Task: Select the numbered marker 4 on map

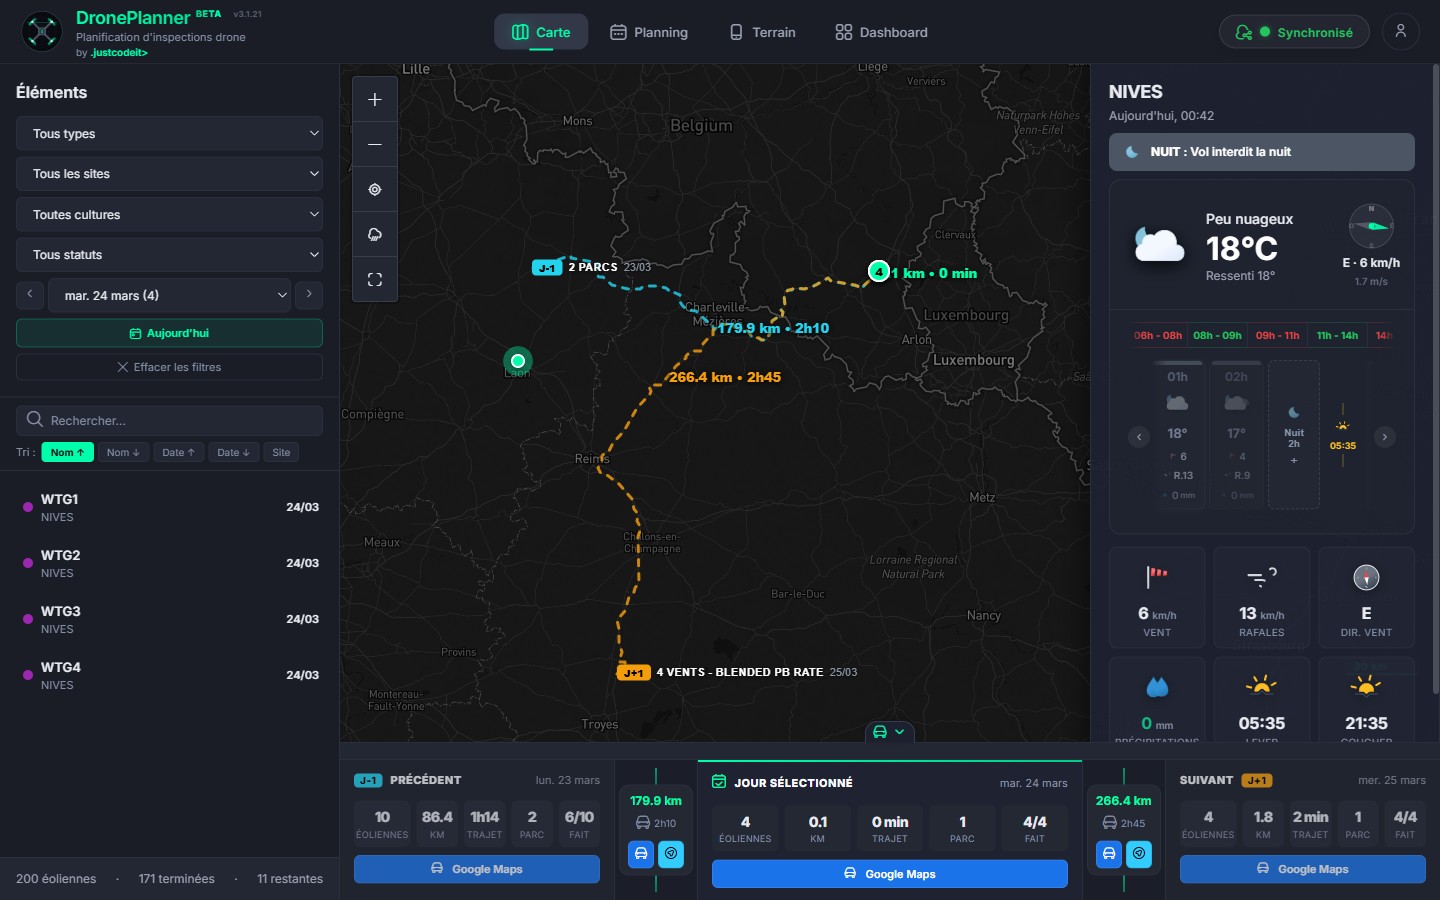Action: 878,271
